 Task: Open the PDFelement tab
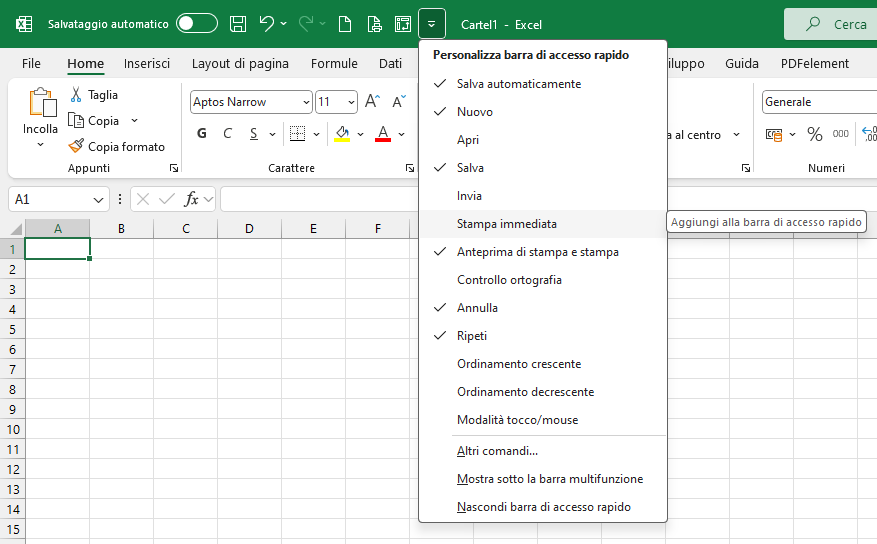click(x=814, y=64)
